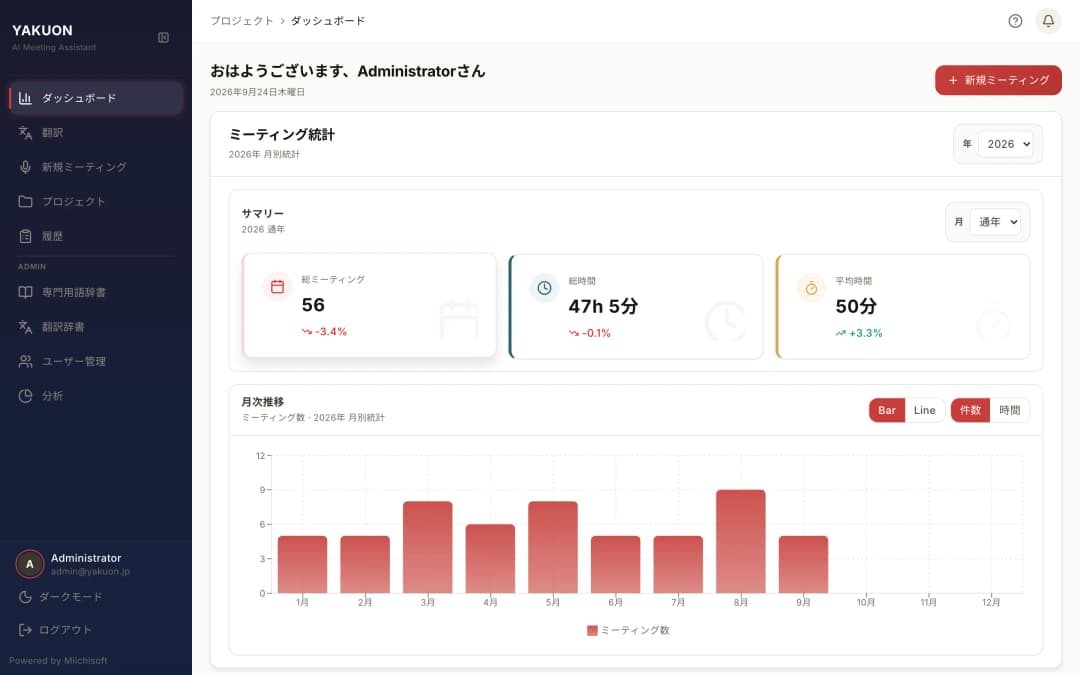The width and height of the screenshot is (1080, 675).
Task: Open the 履歴 sidebar item
Action: tap(96, 236)
